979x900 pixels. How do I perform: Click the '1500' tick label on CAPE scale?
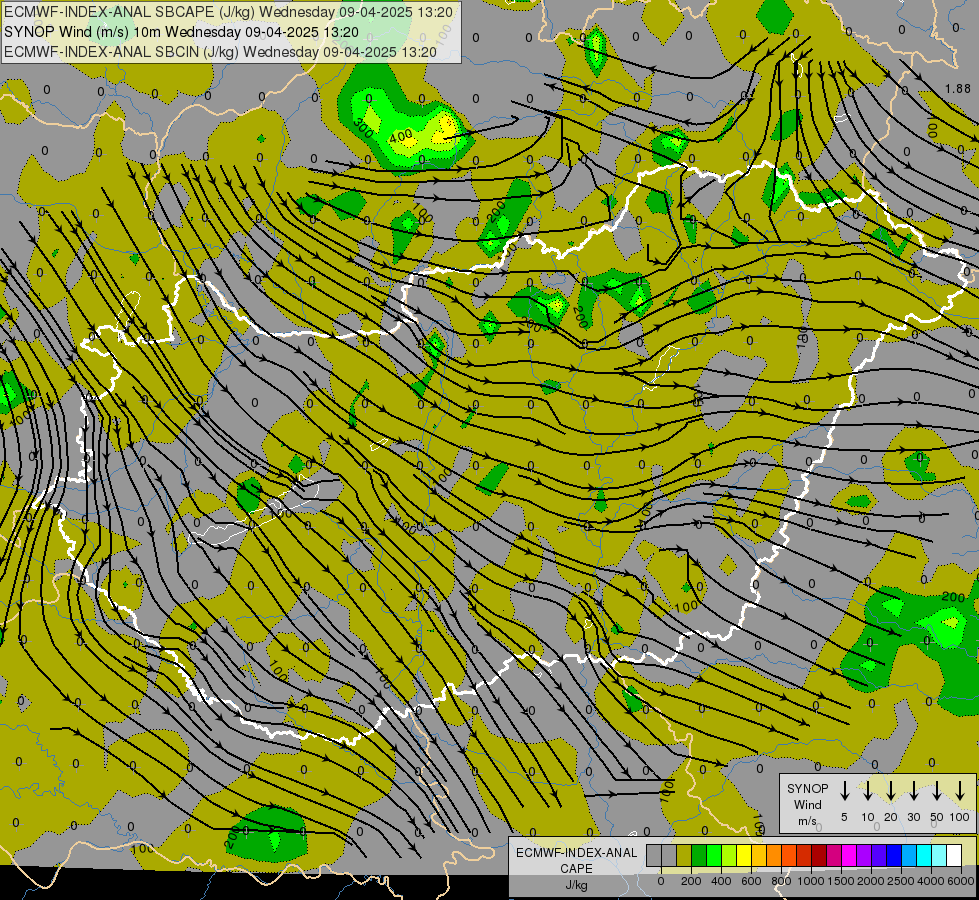[841, 881]
